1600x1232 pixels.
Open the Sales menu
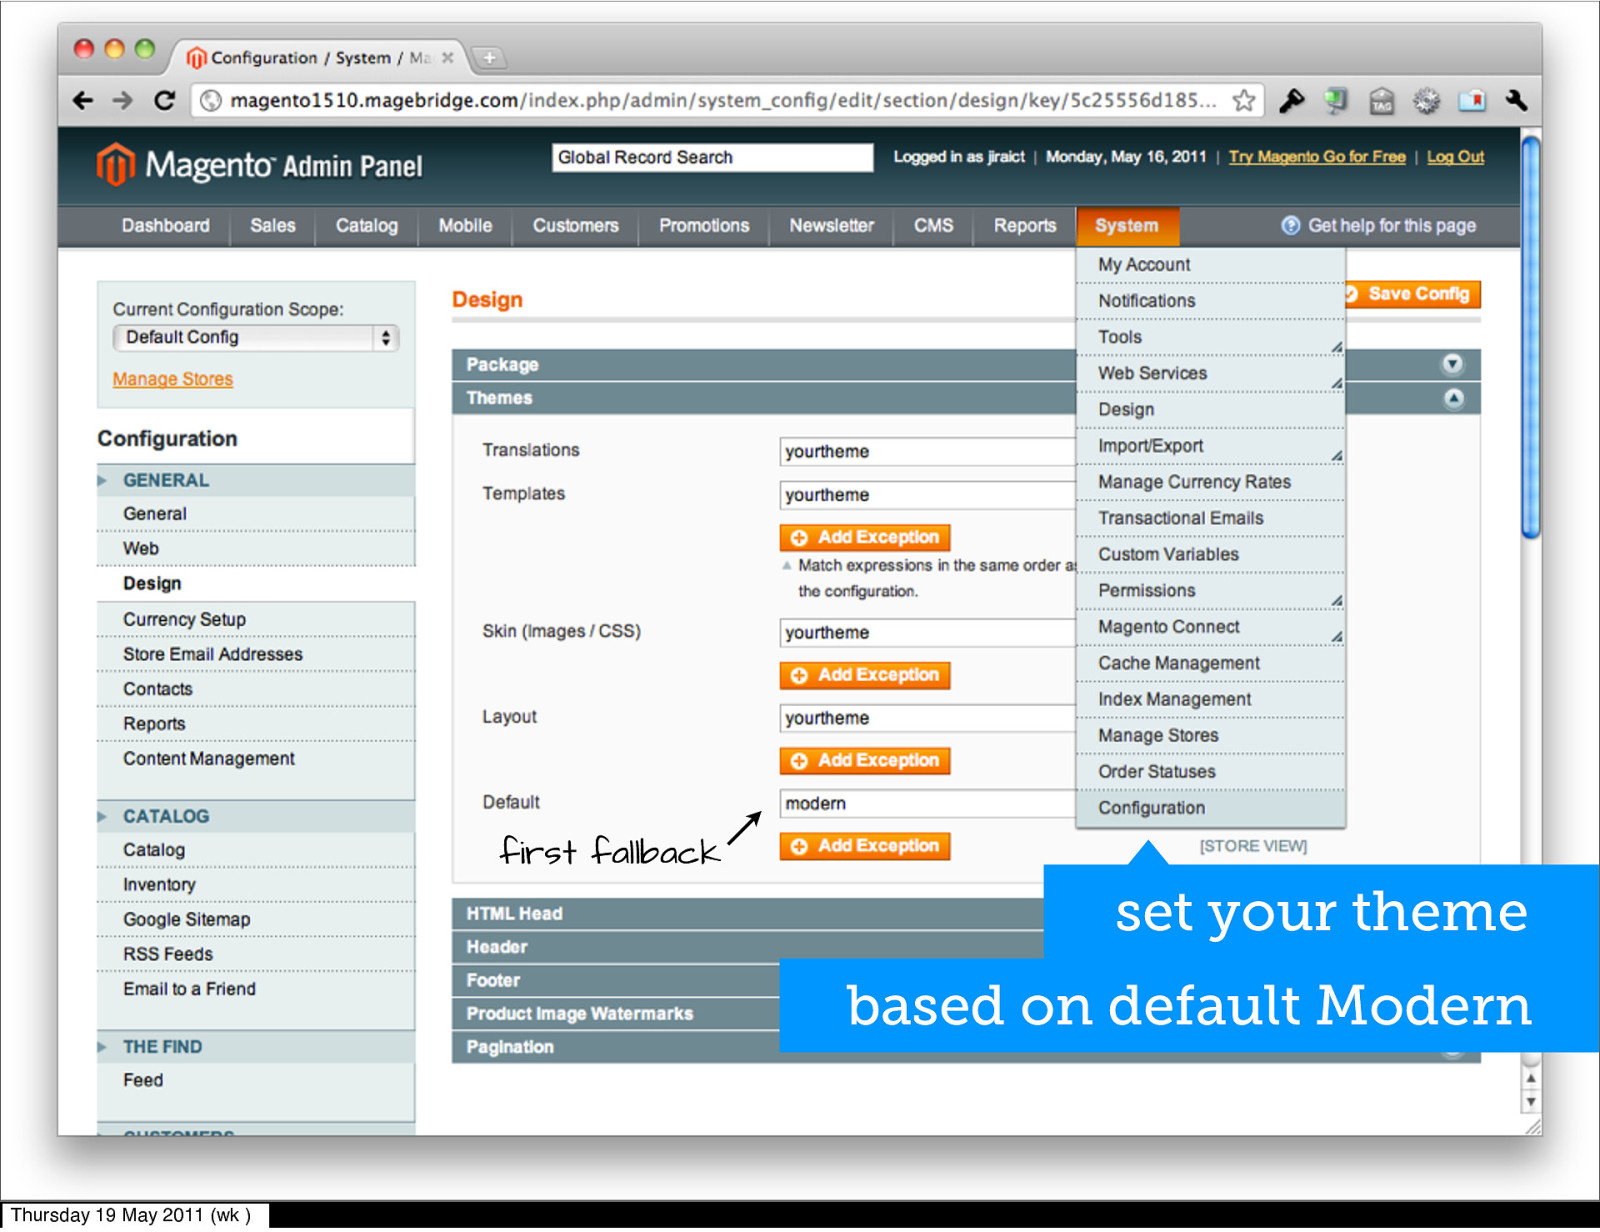[x=273, y=226]
